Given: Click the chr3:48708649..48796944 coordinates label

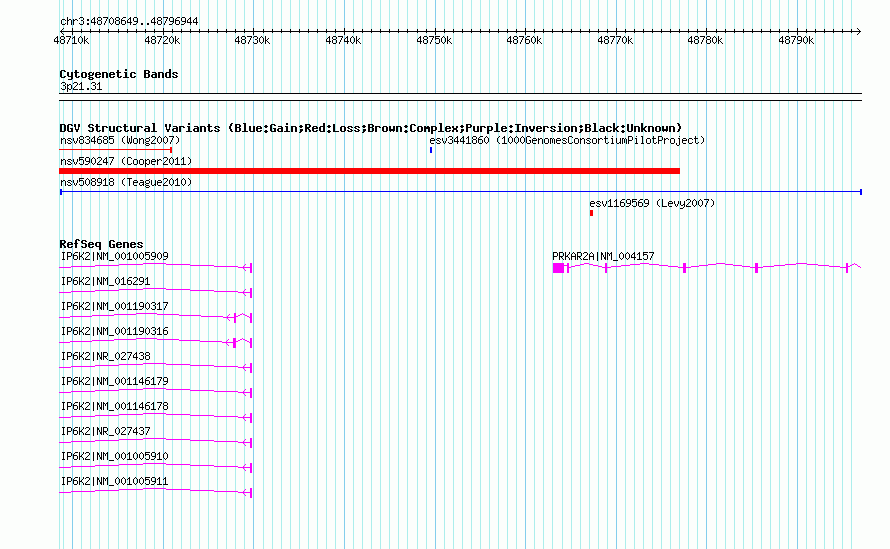Looking at the screenshot, I should [129, 21].
